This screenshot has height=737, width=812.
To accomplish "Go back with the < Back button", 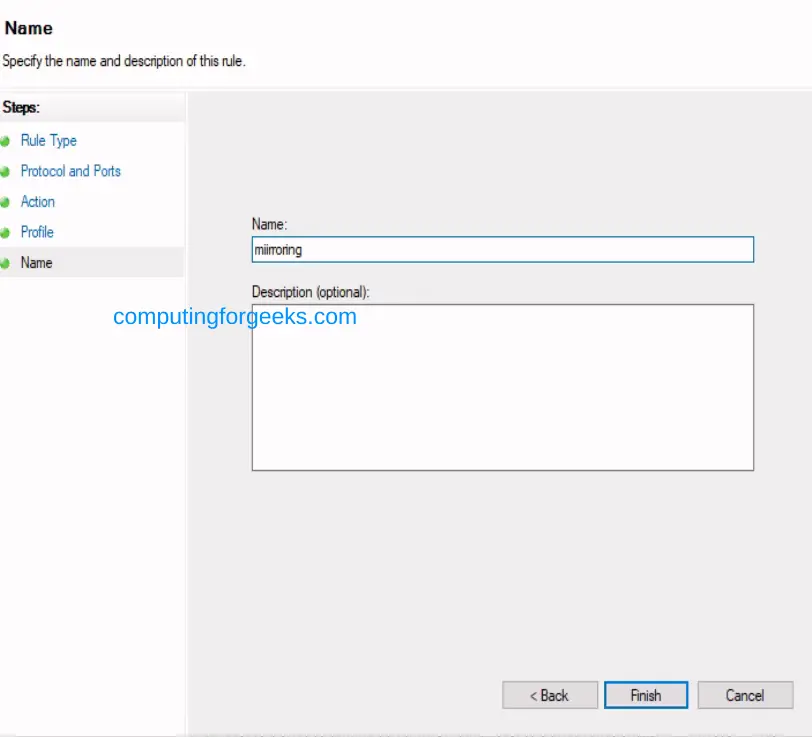I will [549, 695].
